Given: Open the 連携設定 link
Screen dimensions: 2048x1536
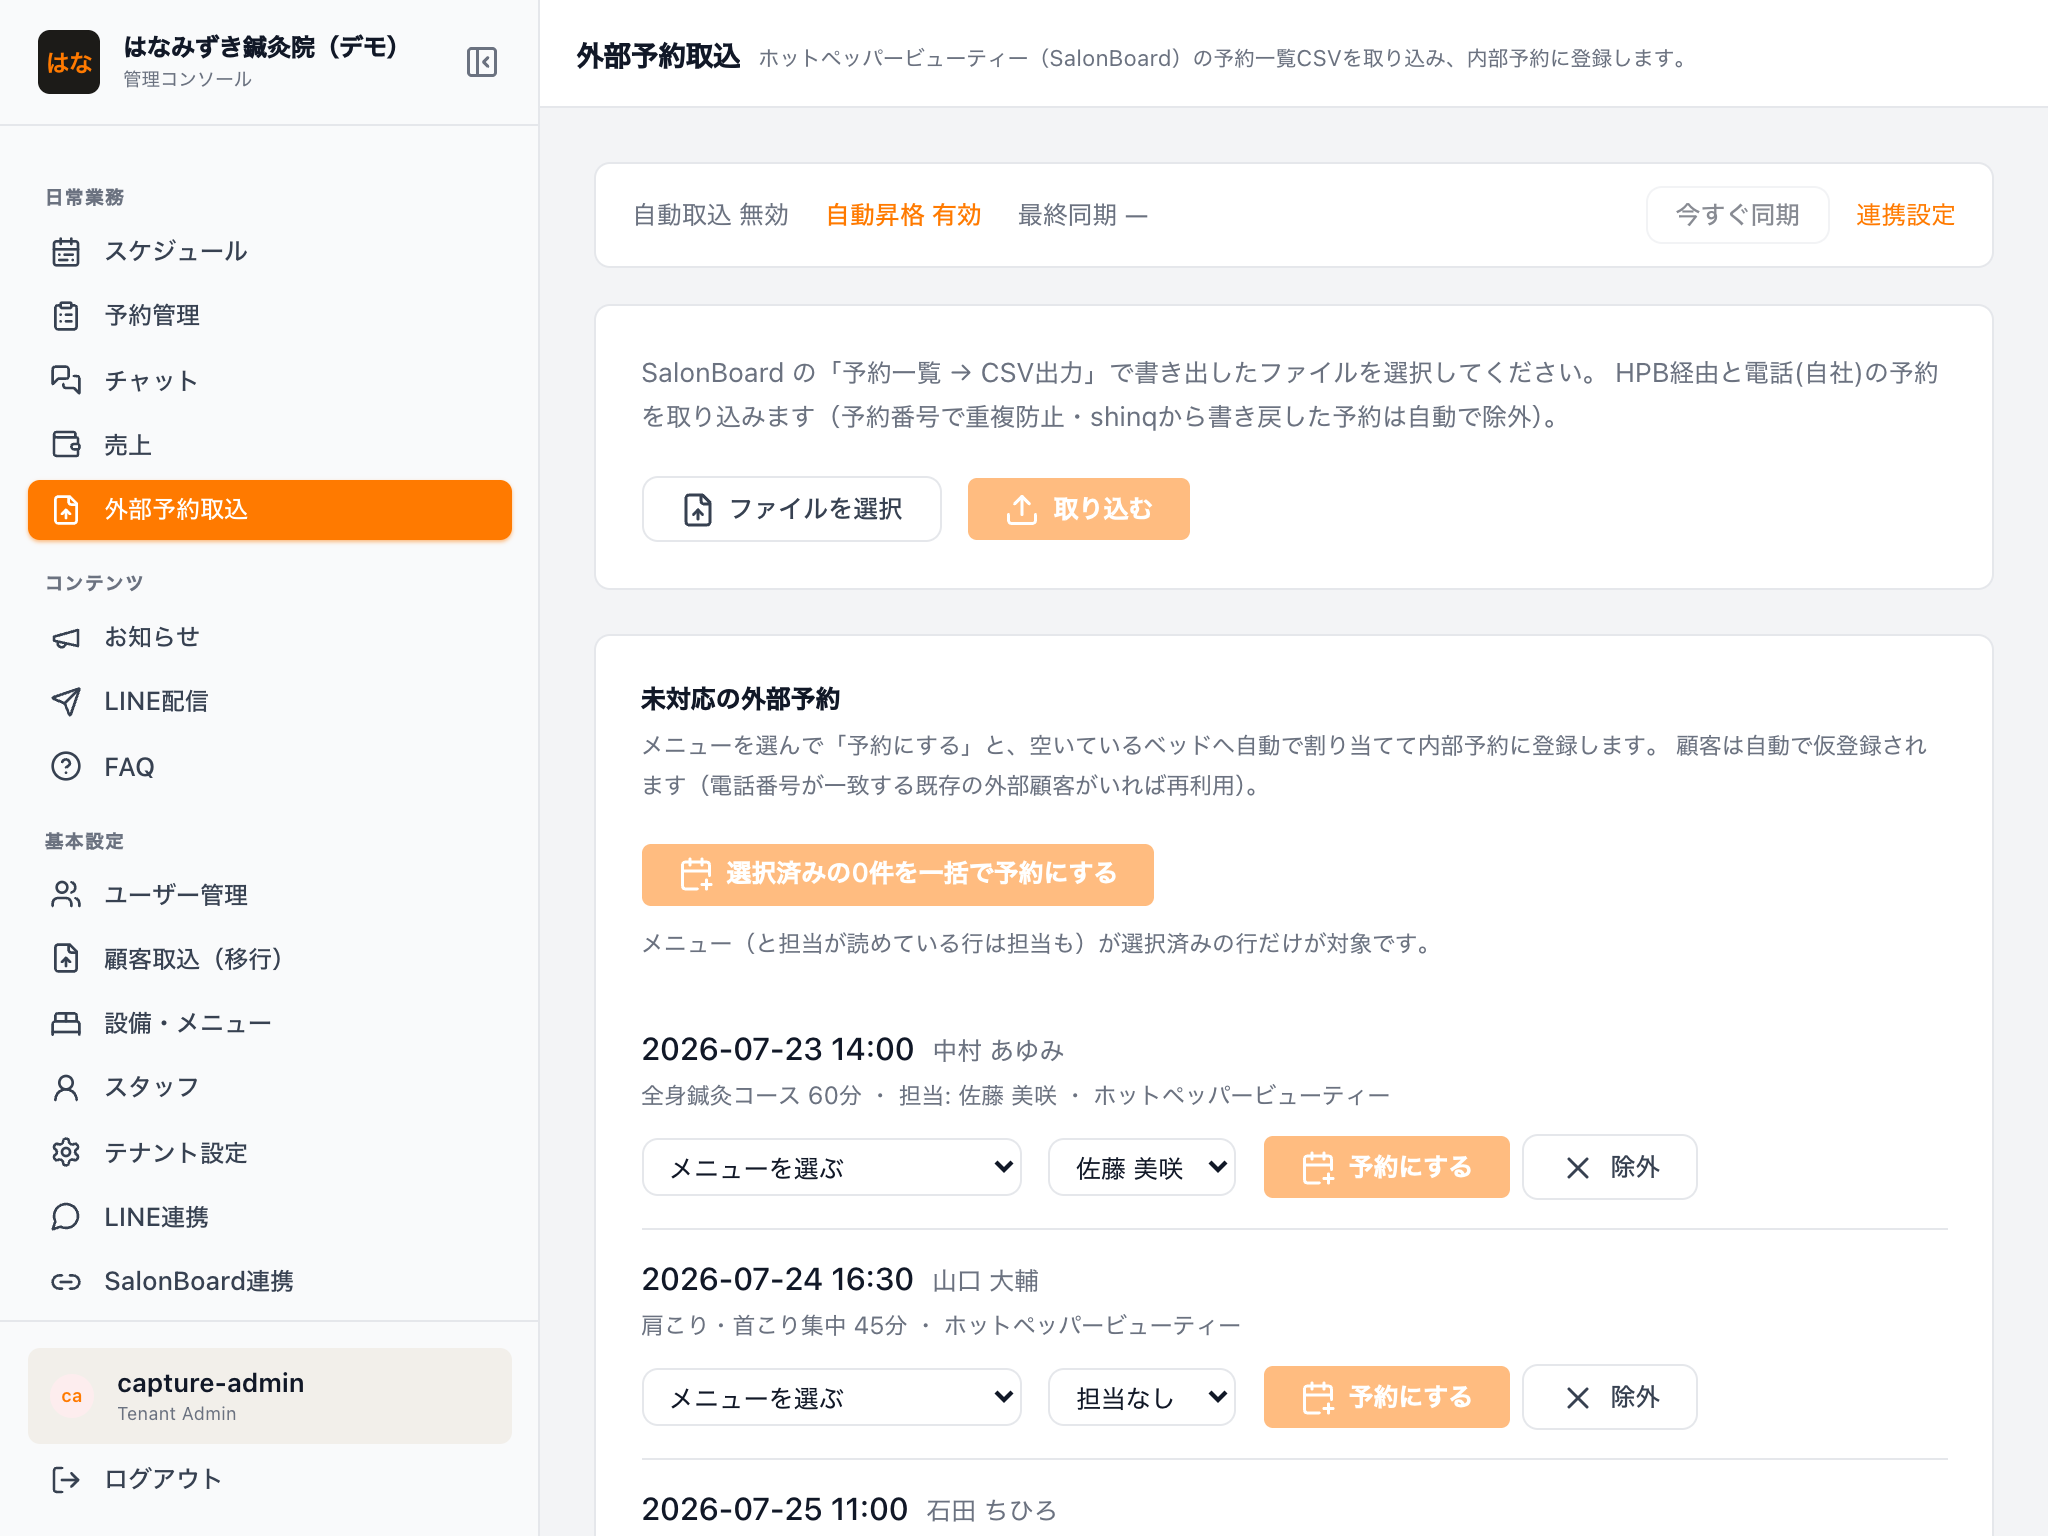Looking at the screenshot, I should click(1905, 215).
